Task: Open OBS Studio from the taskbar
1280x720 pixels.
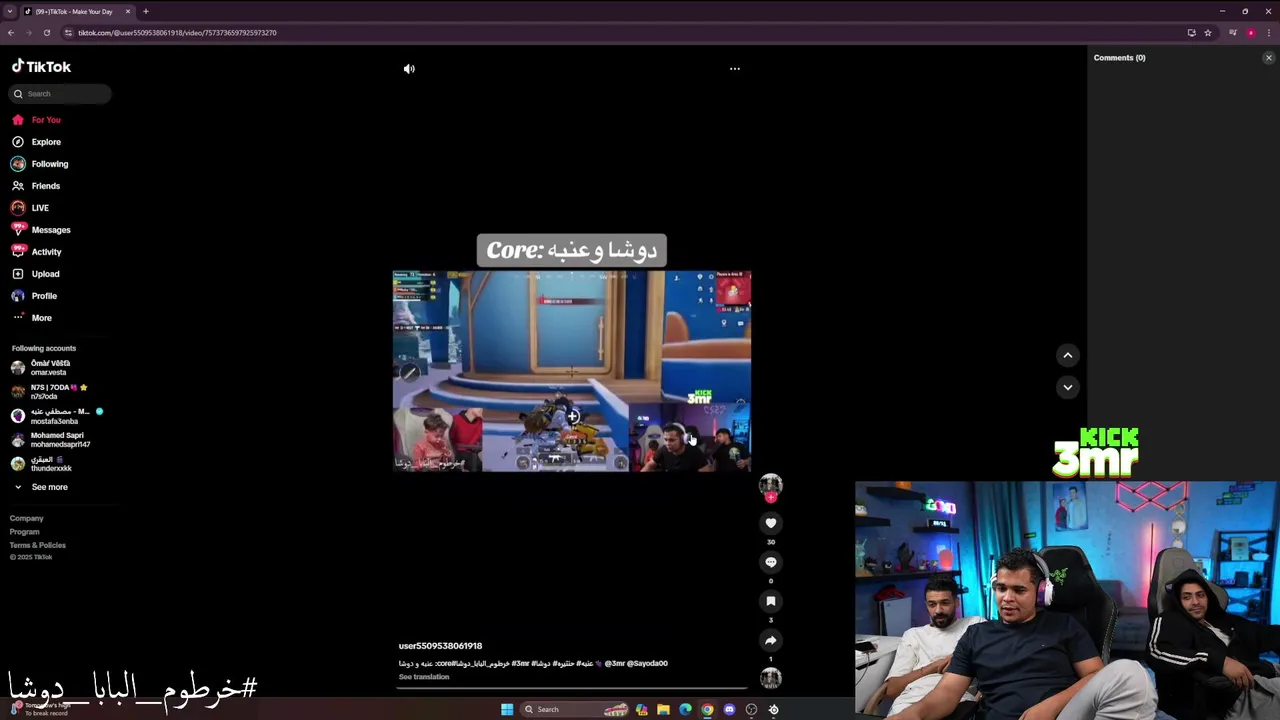Action: (x=751, y=710)
